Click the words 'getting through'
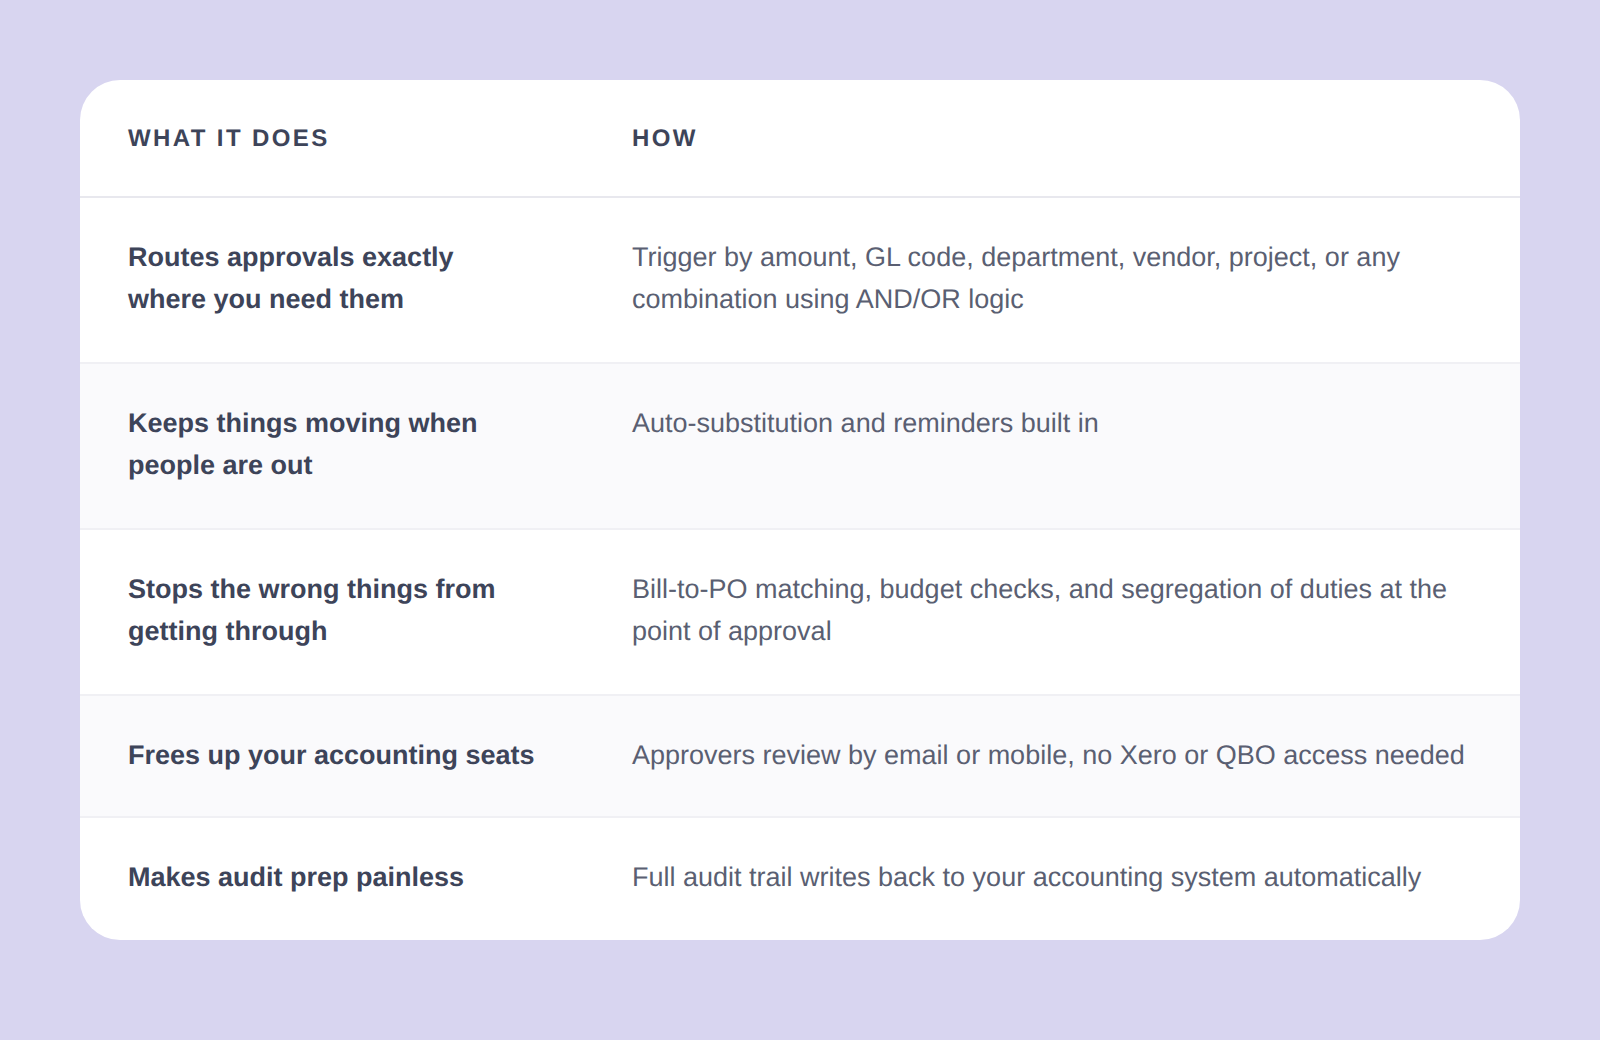The height and width of the screenshot is (1040, 1600). click(x=228, y=631)
